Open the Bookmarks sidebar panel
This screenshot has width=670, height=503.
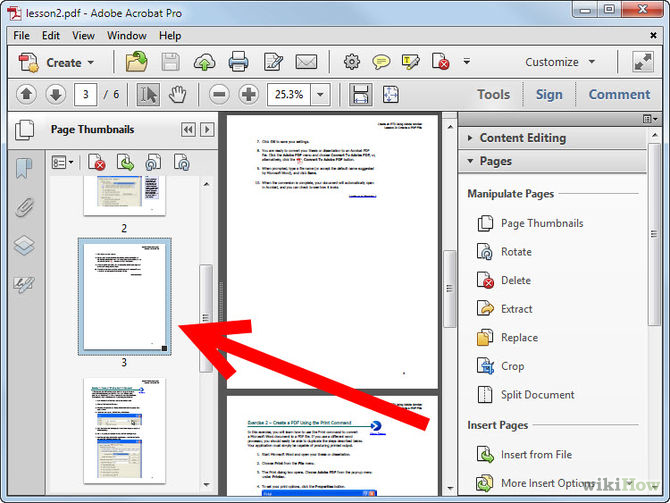pyautogui.click(x=24, y=168)
